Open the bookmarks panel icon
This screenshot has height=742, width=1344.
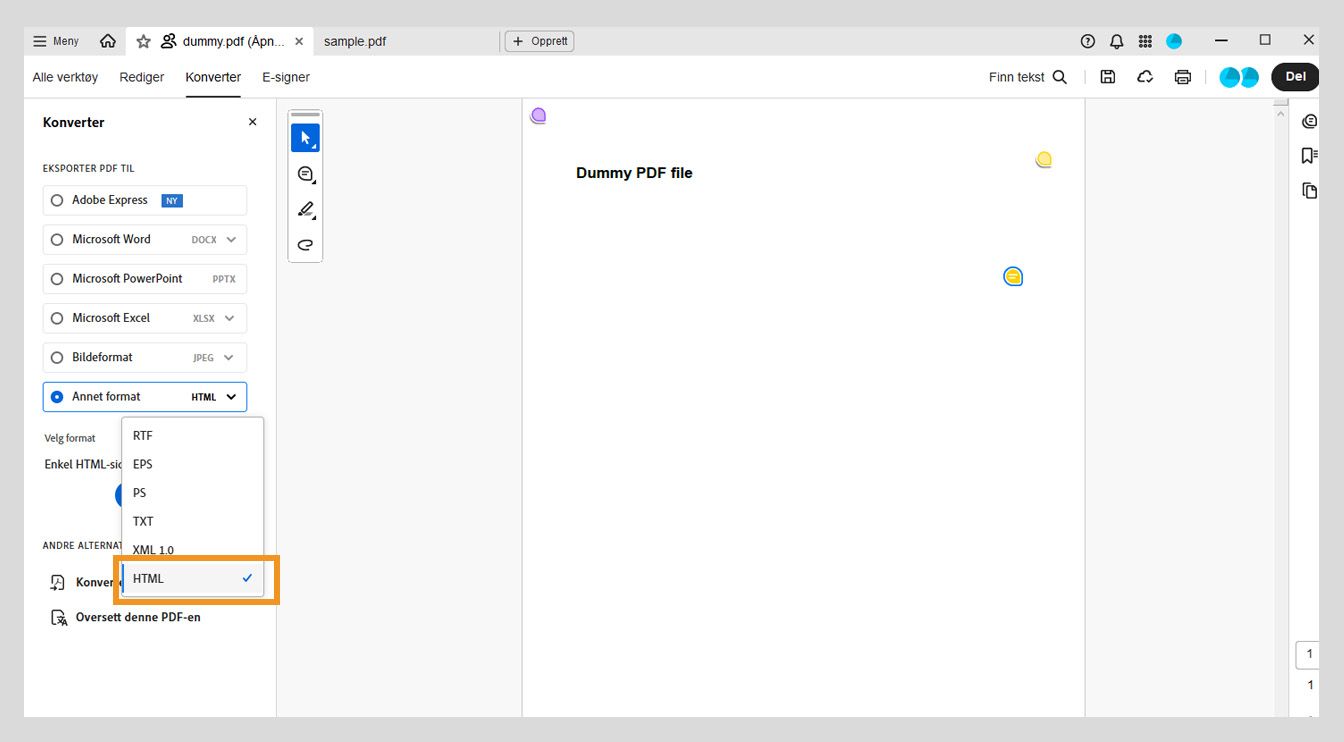pyautogui.click(x=1309, y=155)
